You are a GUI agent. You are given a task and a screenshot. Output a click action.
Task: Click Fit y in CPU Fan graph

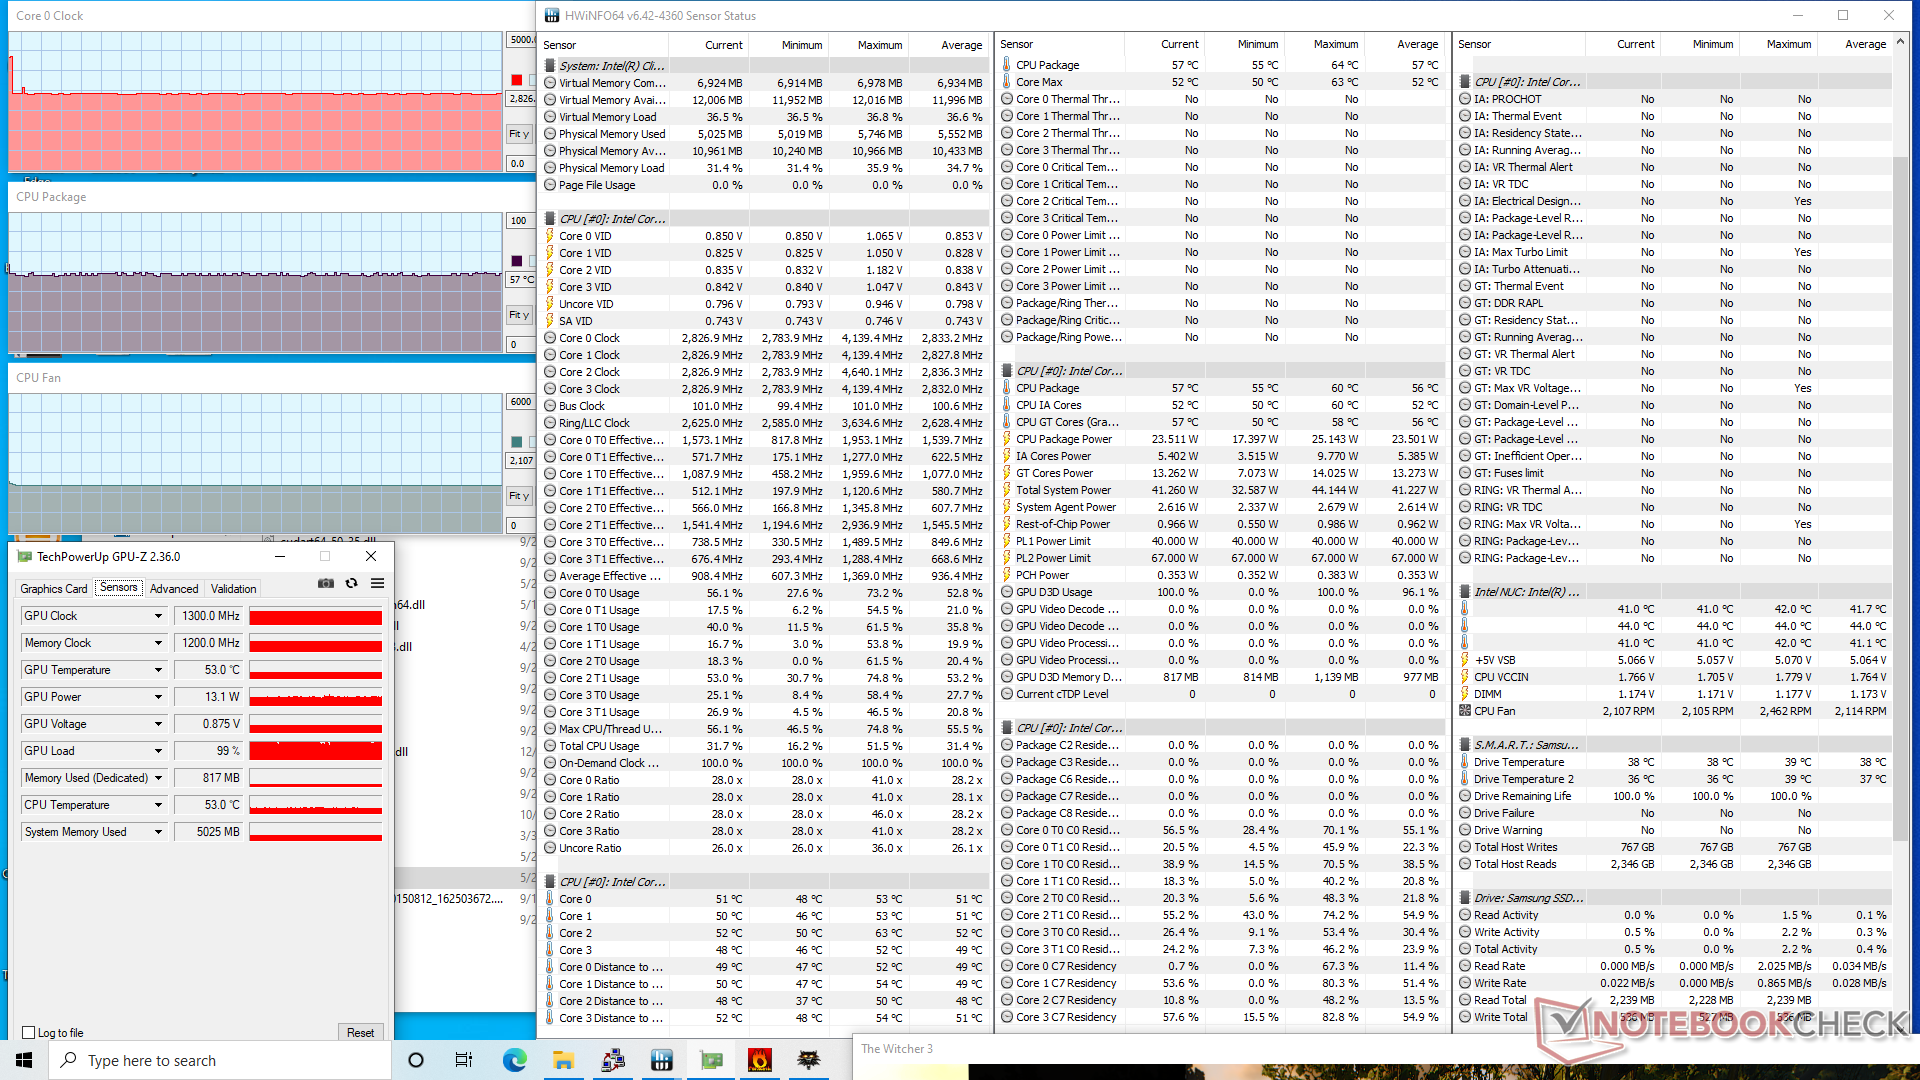[519, 496]
